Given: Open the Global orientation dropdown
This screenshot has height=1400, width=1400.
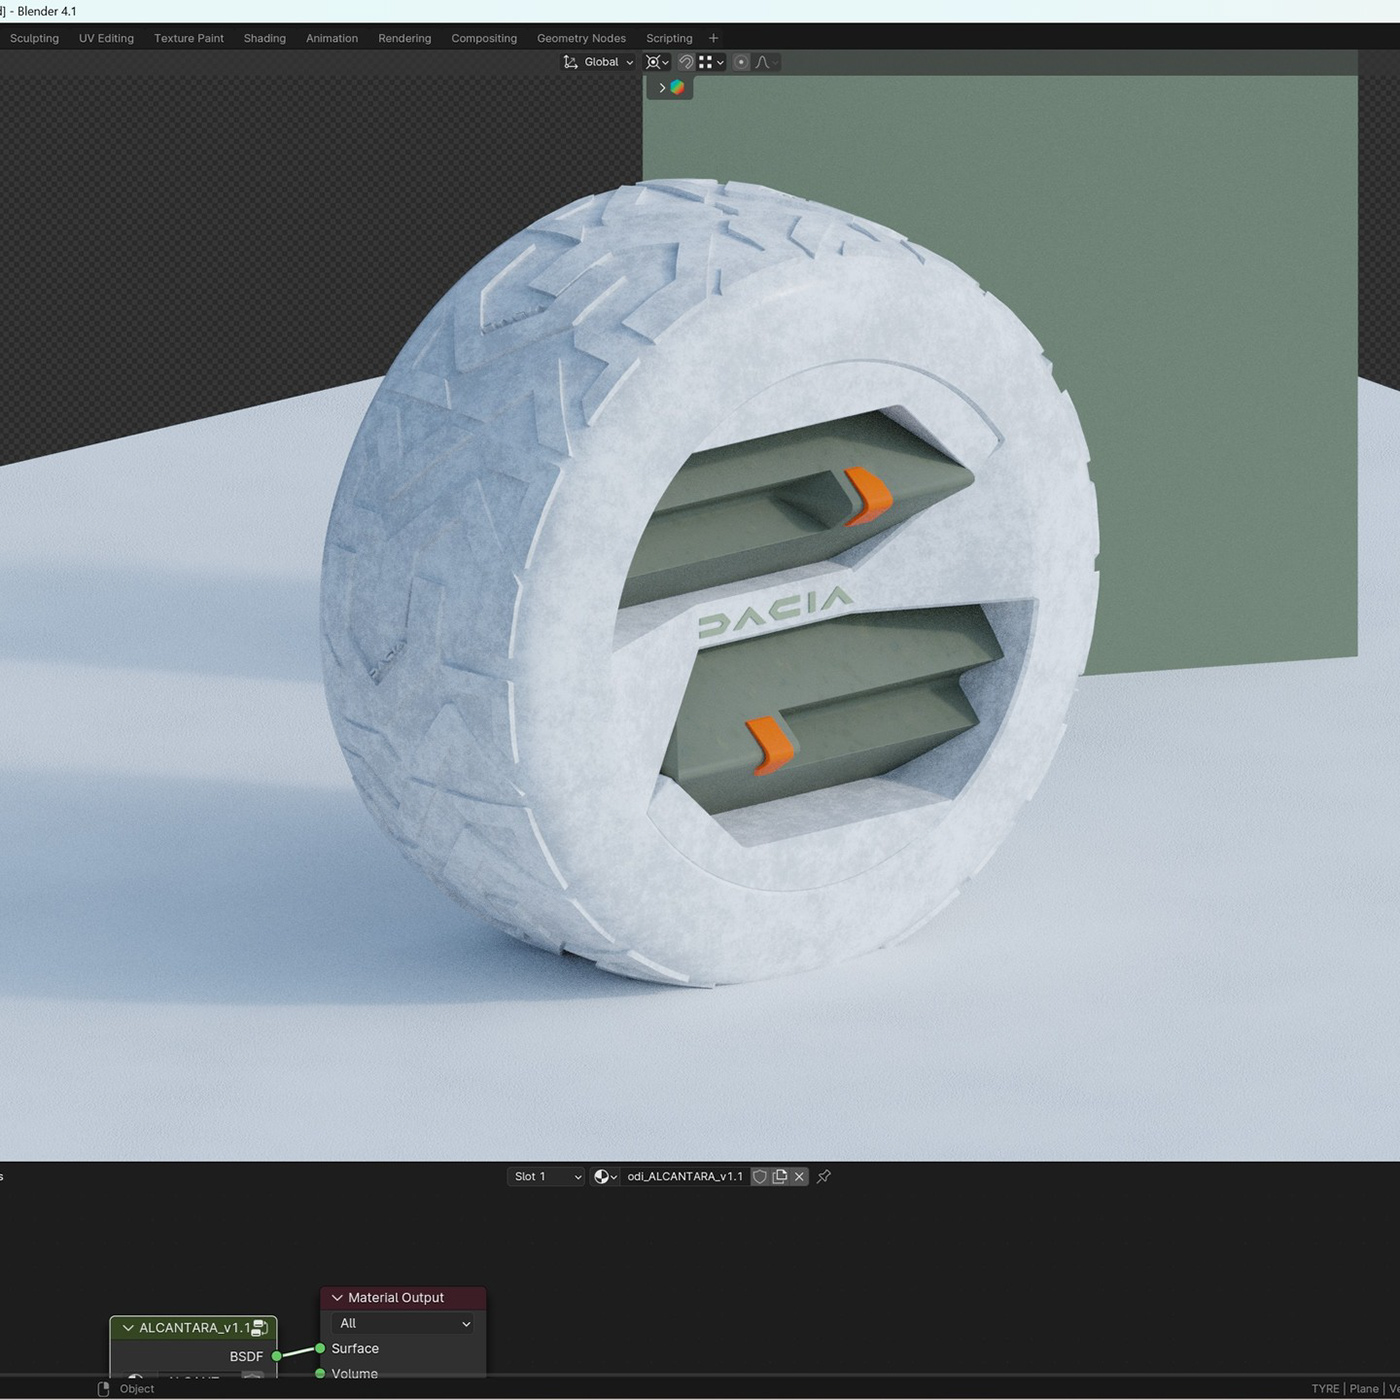Looking at the screenshot, I should (x=608, y=62).
